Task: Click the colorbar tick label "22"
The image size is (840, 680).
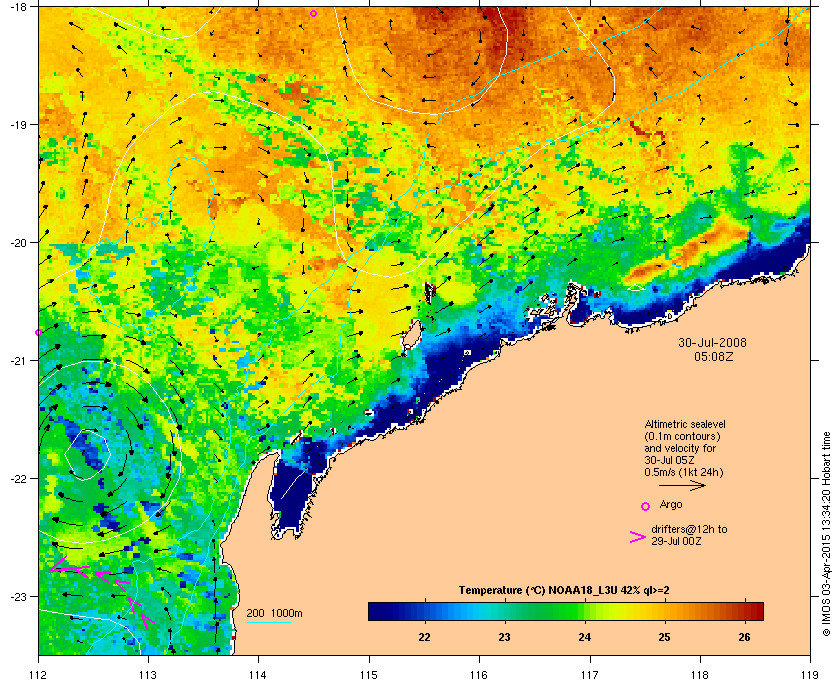Action: 424,637
